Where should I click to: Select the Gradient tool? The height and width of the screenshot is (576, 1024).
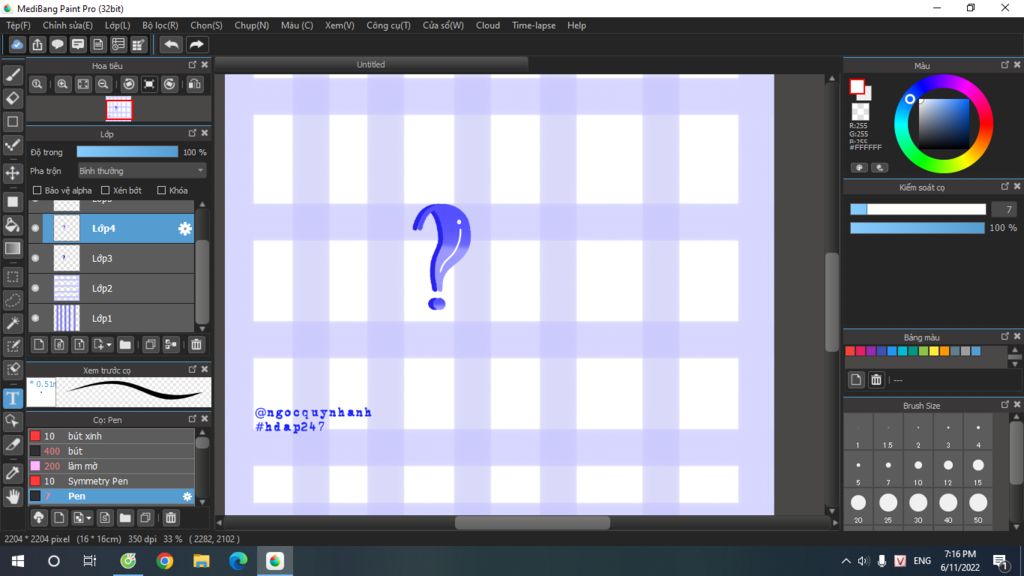[12, 248]
